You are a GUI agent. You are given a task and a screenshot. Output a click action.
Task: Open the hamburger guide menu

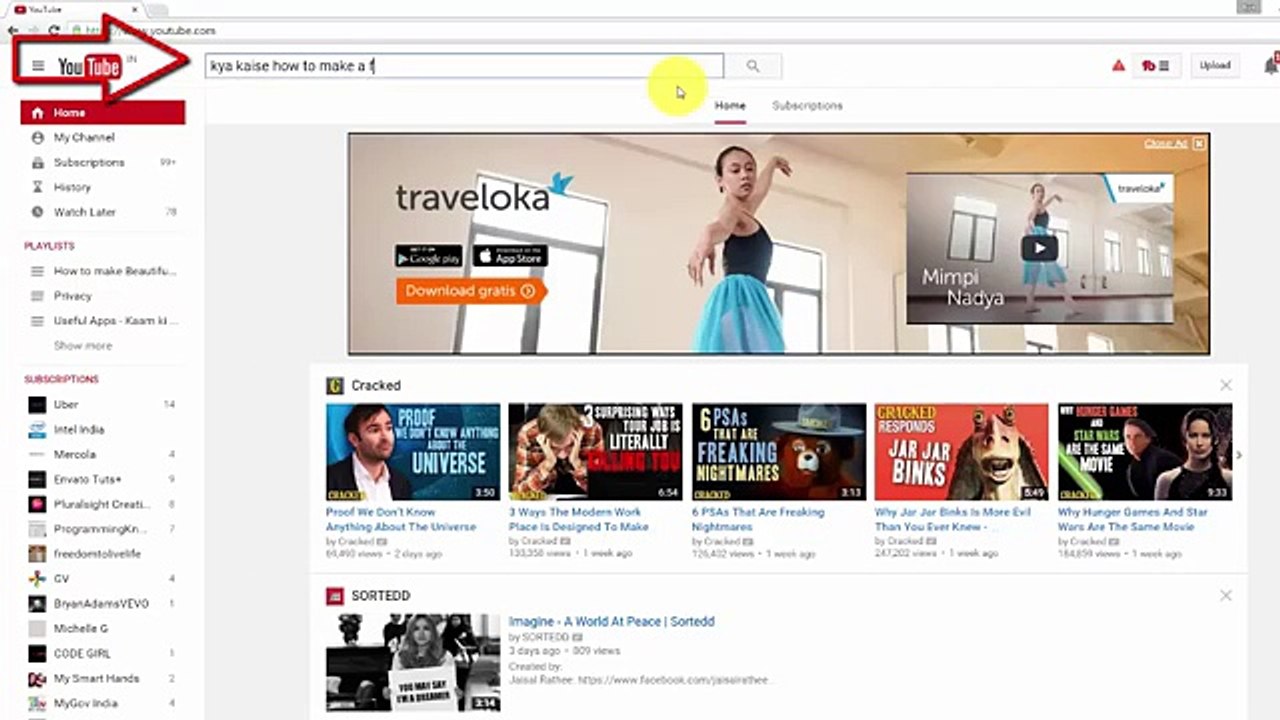[38, 66]
